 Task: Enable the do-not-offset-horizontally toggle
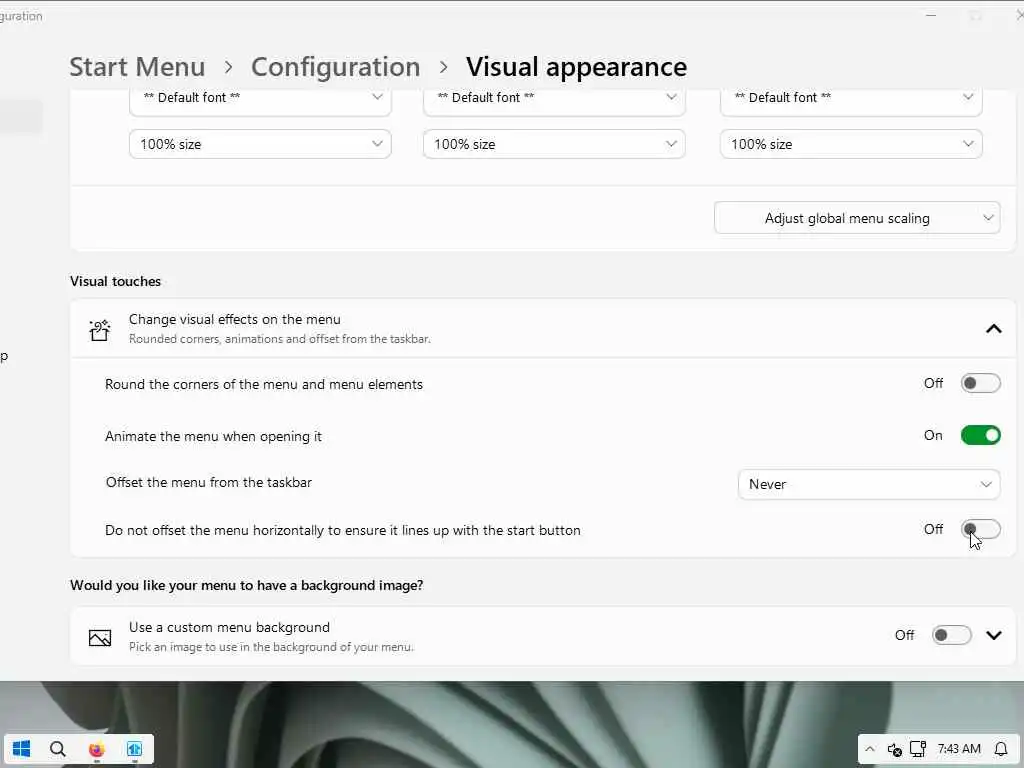(980, 530)
